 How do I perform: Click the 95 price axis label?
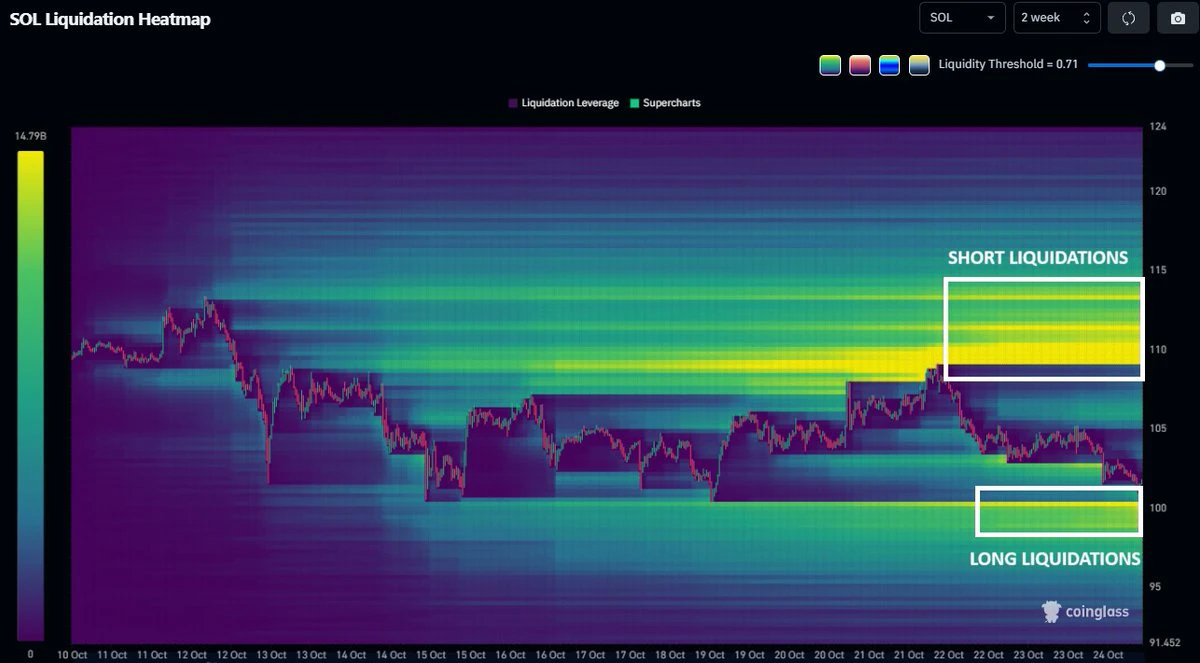point(1156,587)
